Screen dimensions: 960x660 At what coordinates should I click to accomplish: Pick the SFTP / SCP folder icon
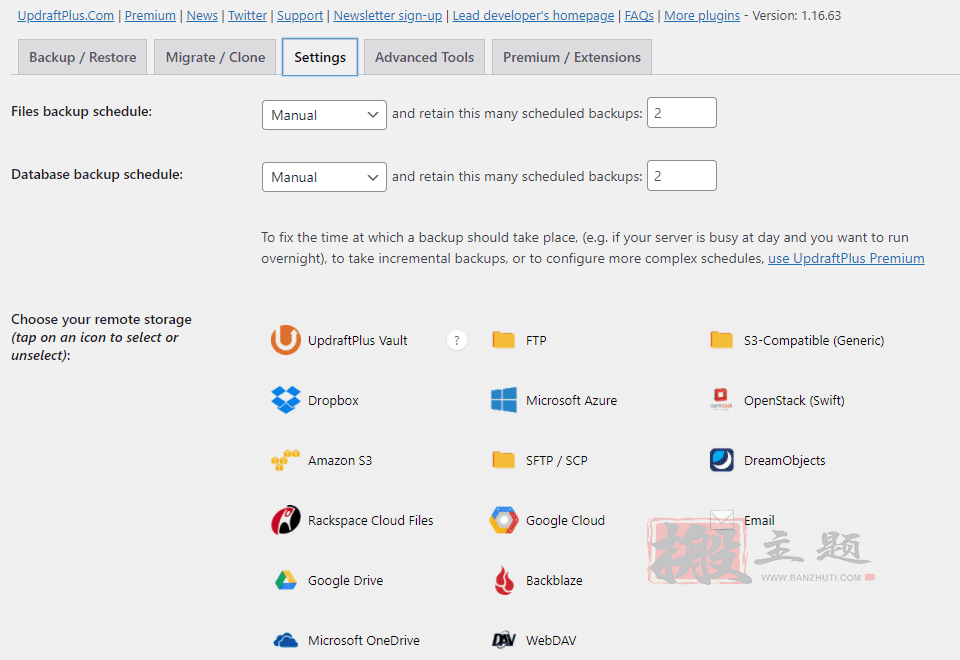coord(504,460)
